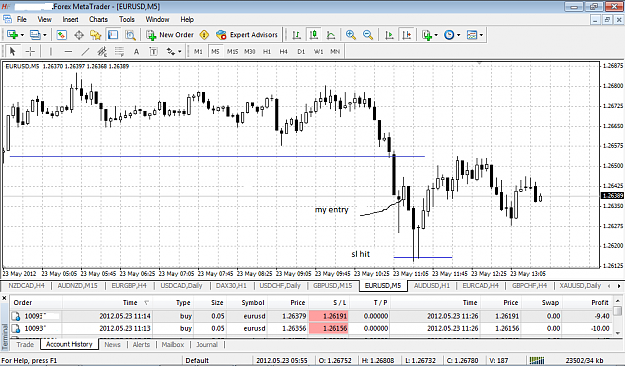
Task: Click the terminal scrollbar down arrow
Action: click(x=617, y=333)
